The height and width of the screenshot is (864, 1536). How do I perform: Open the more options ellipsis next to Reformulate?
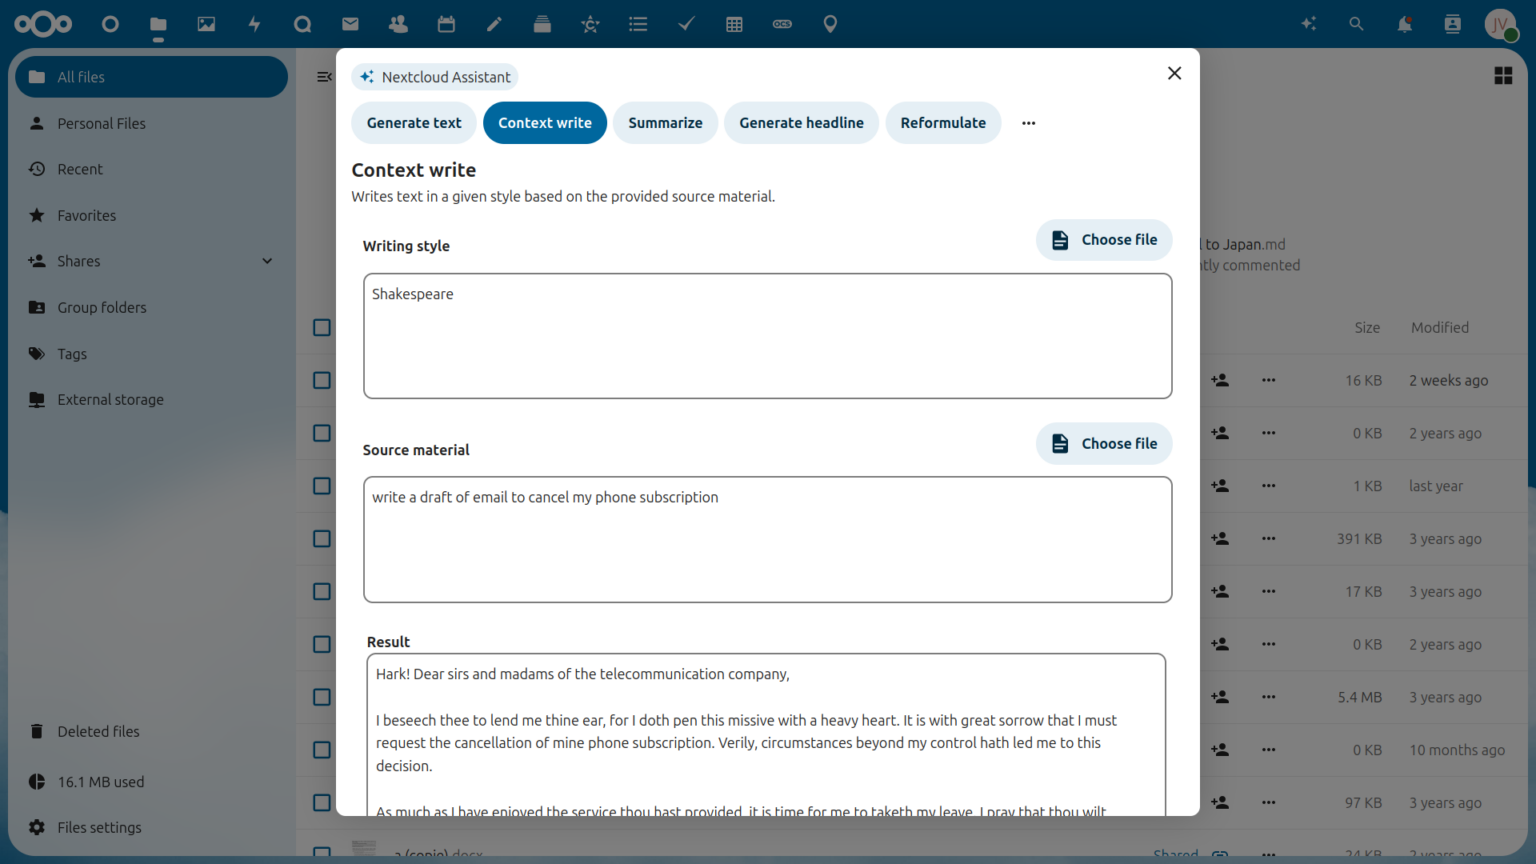point(1028,122)
